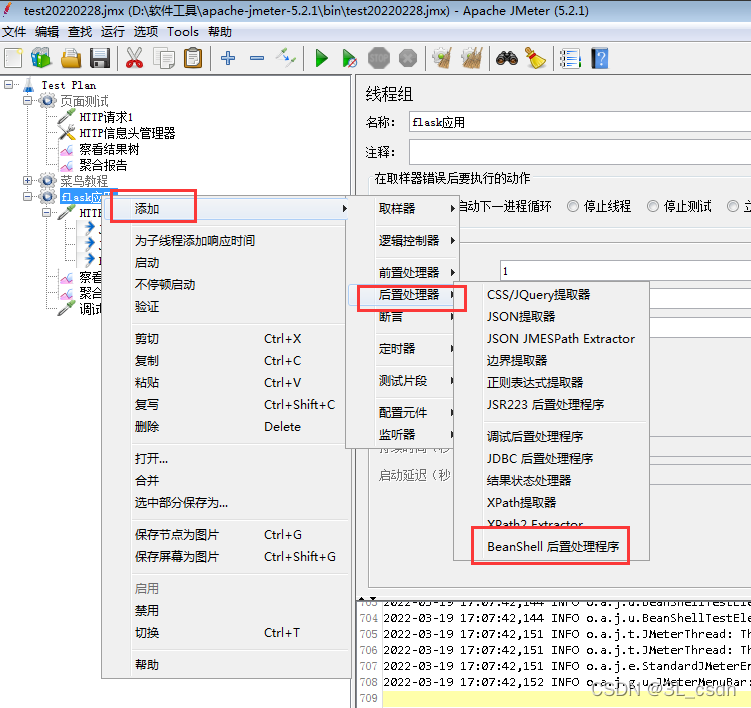Screen dimensions: 751x708
Task: Click the Toggle enable/disable icon
Action: (x=286, y=57)
